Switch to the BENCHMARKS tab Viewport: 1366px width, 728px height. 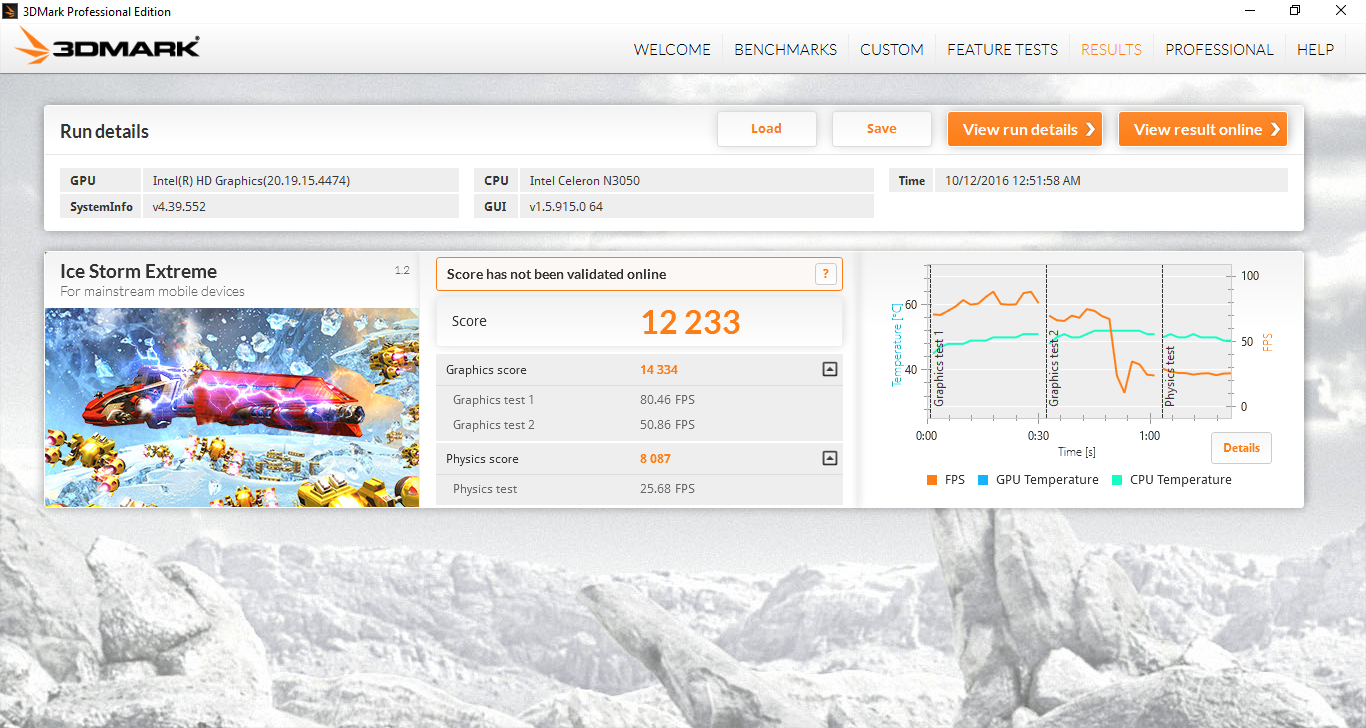(x=786, y=49)
